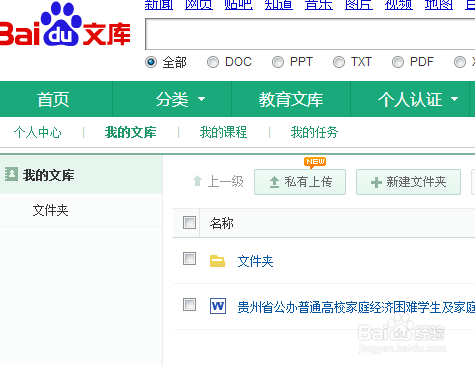Open the 贵州省公办普通高校 document link
The image size is (475, 366).
[x=356, y=307]
